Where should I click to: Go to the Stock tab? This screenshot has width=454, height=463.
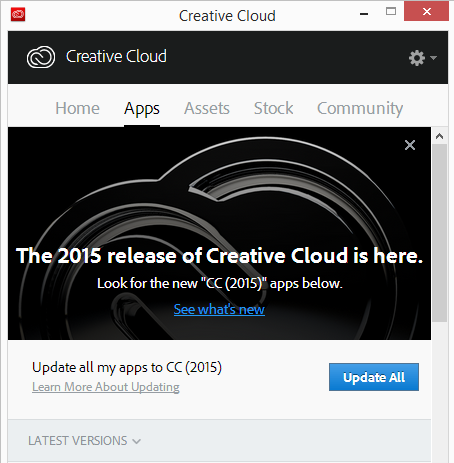pyautogui.click(x=274, y=108)
